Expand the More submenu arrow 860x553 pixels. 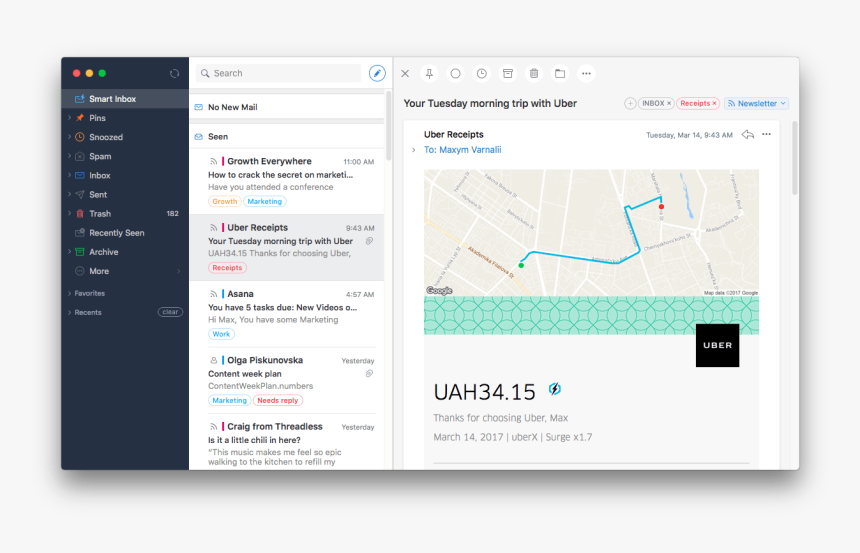(x=178, y=271)
